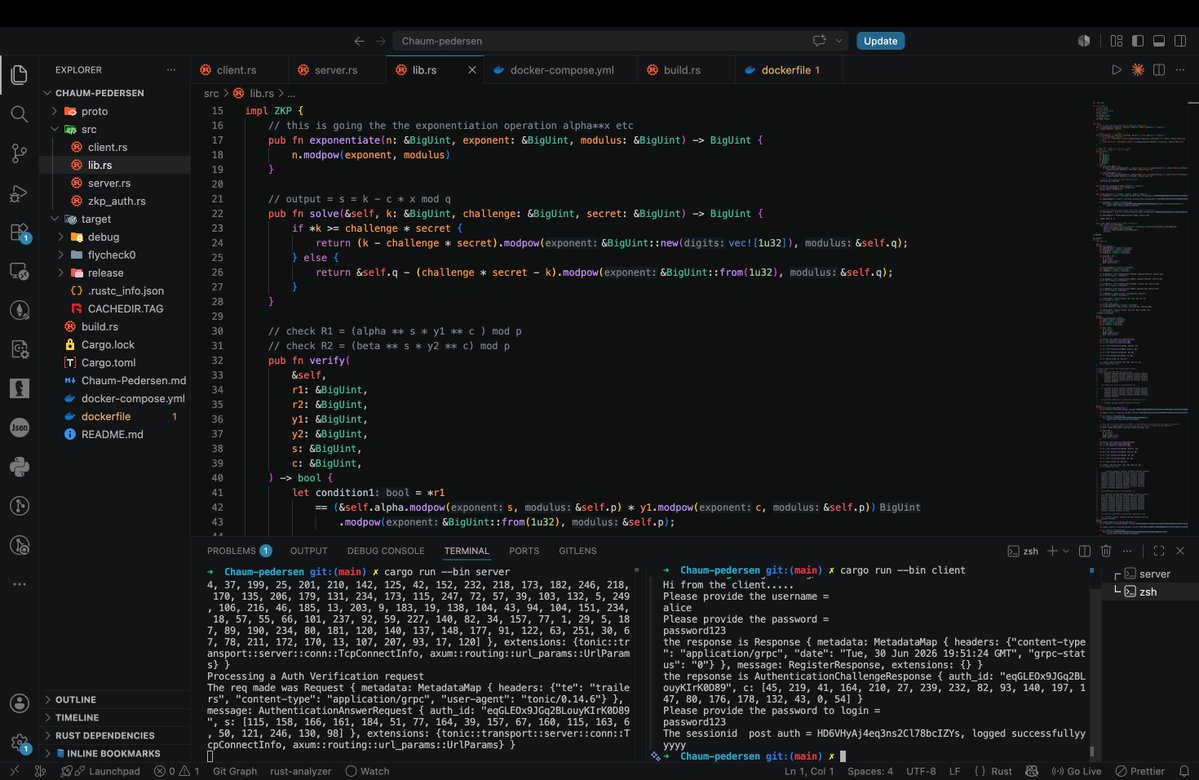Toggle bottom panel layout button
1199x780 pixels.
(1159, 41)
